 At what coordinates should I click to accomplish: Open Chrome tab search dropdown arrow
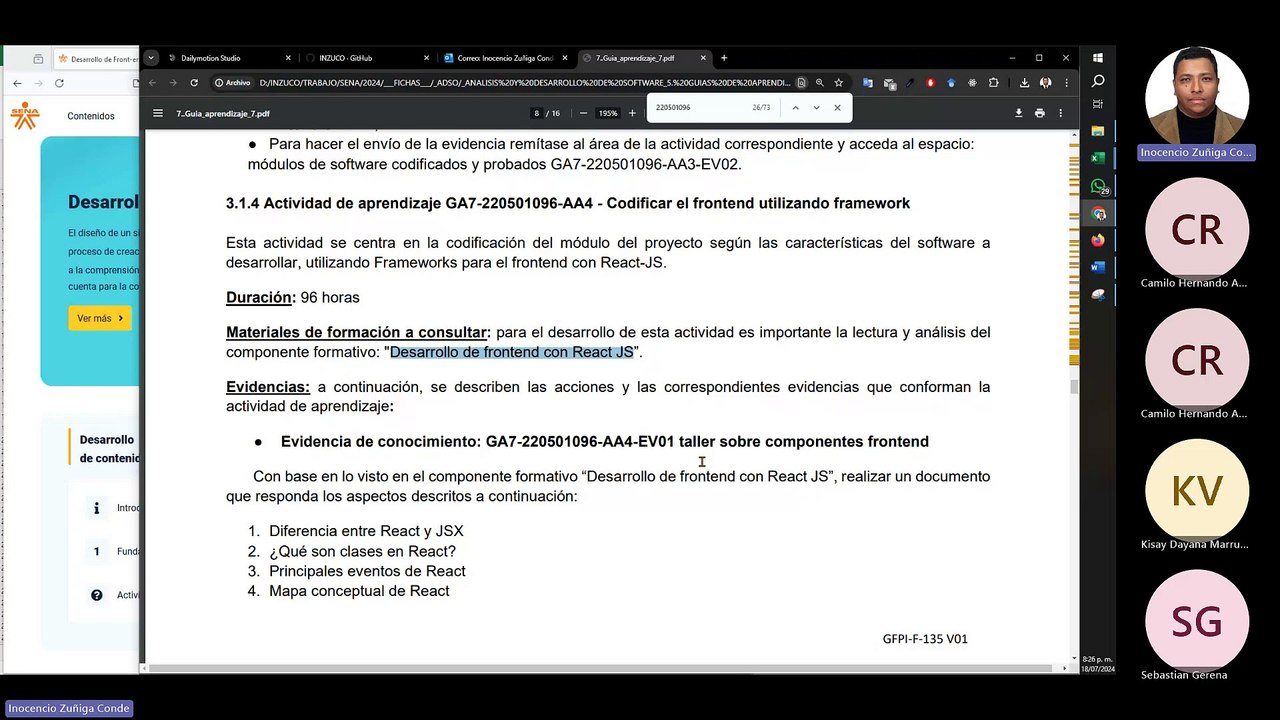152,58
